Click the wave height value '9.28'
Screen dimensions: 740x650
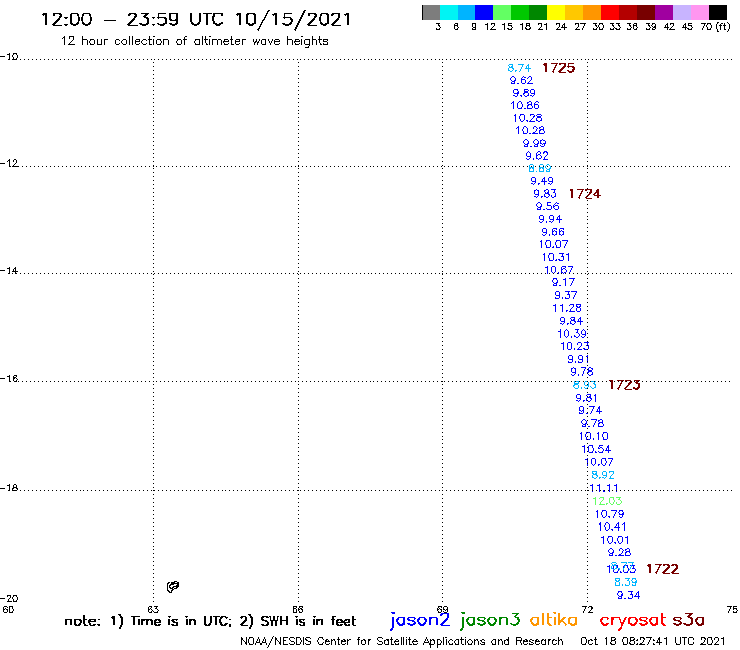tap(619, 552)
